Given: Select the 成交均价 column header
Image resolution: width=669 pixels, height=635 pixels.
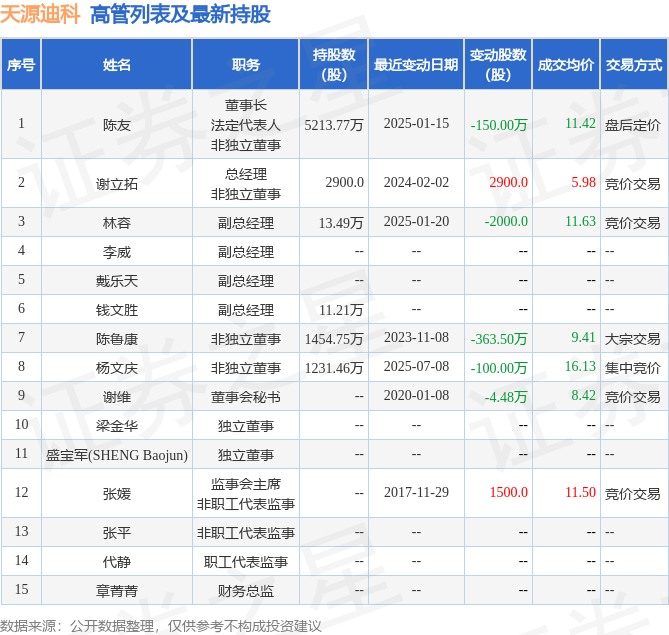Looking at the screenshot, I should click(566, 65).
